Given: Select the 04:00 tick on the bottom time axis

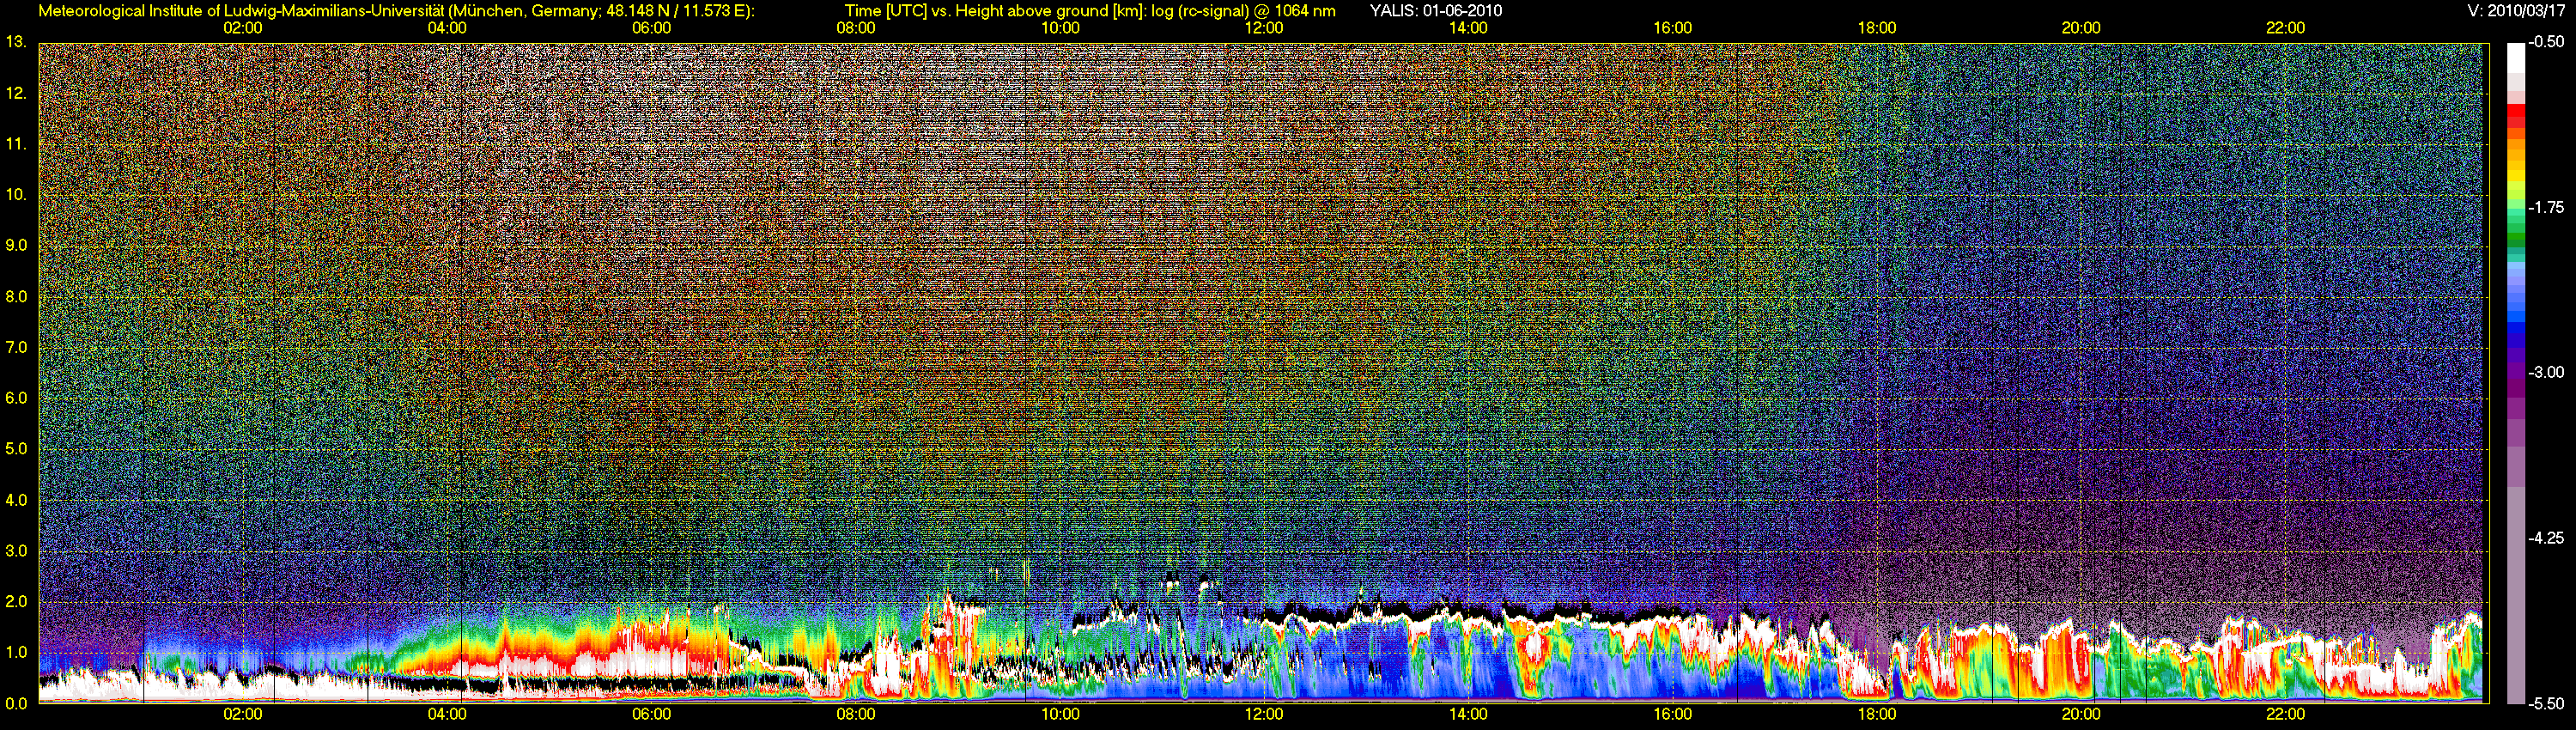Looking at the screenshot, I should (x=447, y=714).
